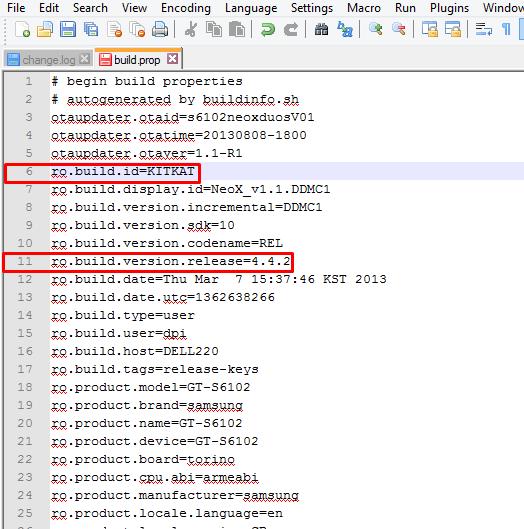
Task: Click the comment '# begin build properties'
Action: click(147, 81)
